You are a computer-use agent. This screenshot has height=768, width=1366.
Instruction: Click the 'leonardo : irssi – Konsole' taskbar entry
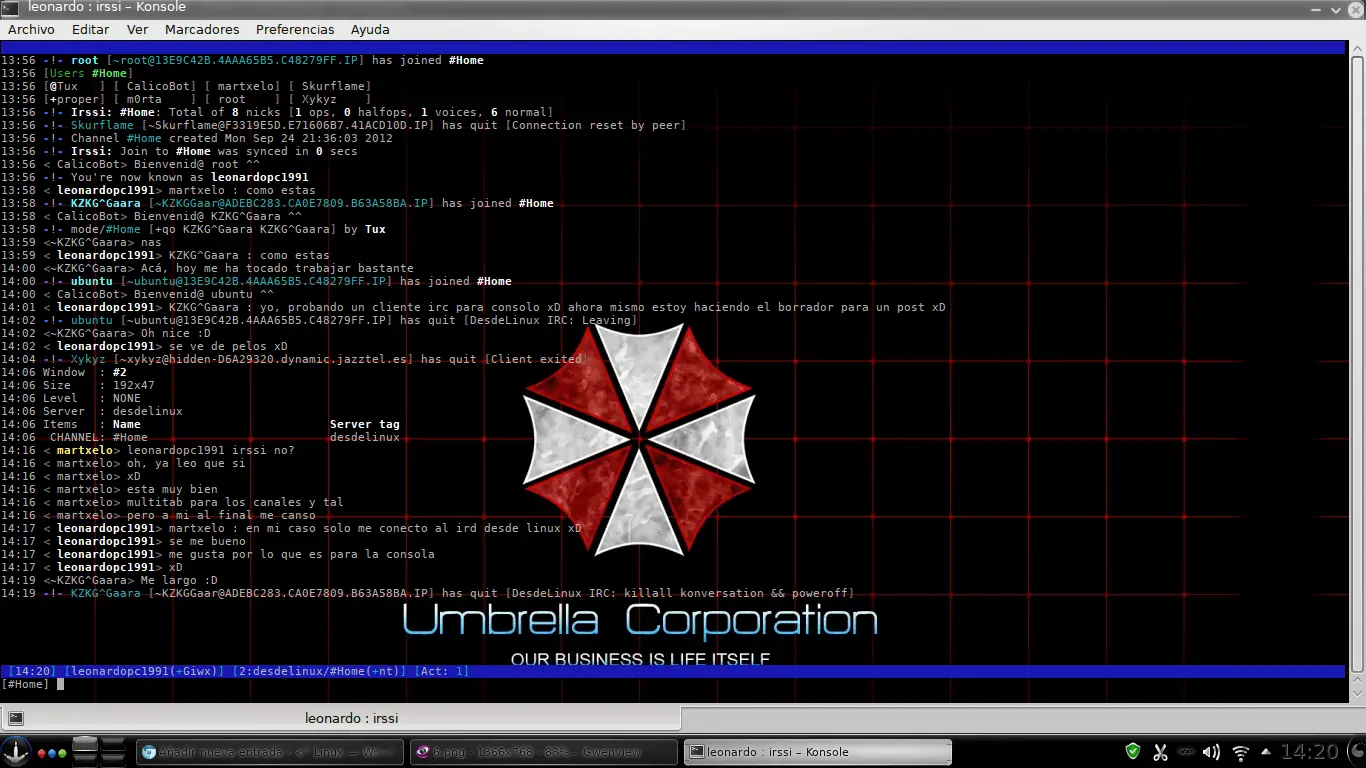tap(817, 752)
